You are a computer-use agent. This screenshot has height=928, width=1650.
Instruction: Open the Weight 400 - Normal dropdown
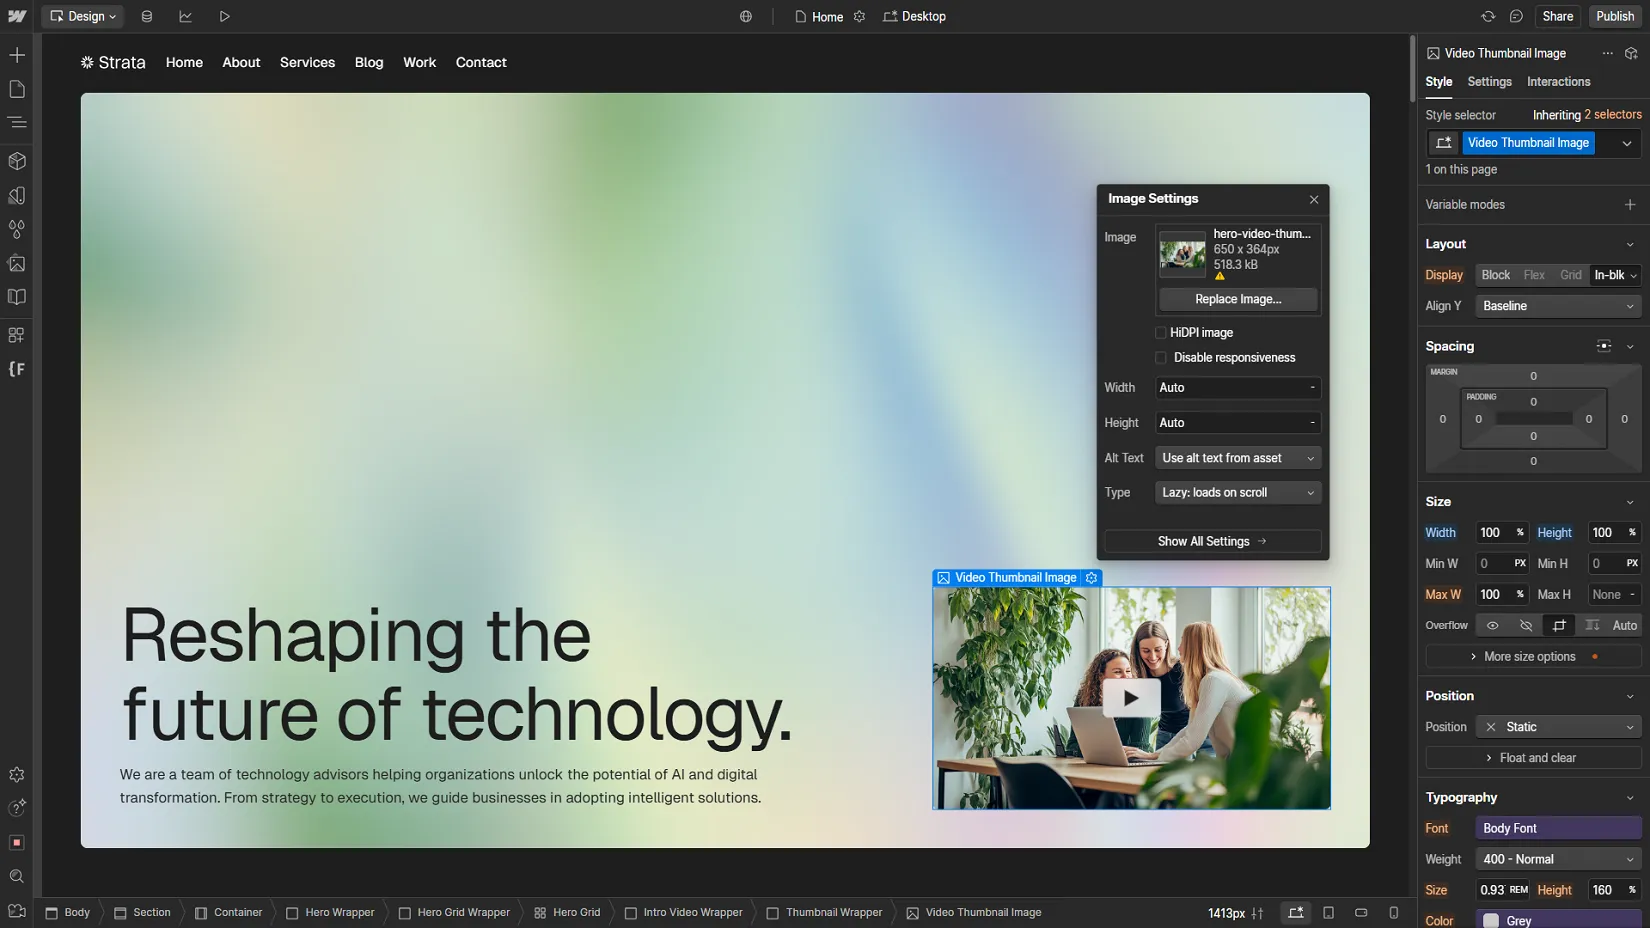pos(1558,859)
